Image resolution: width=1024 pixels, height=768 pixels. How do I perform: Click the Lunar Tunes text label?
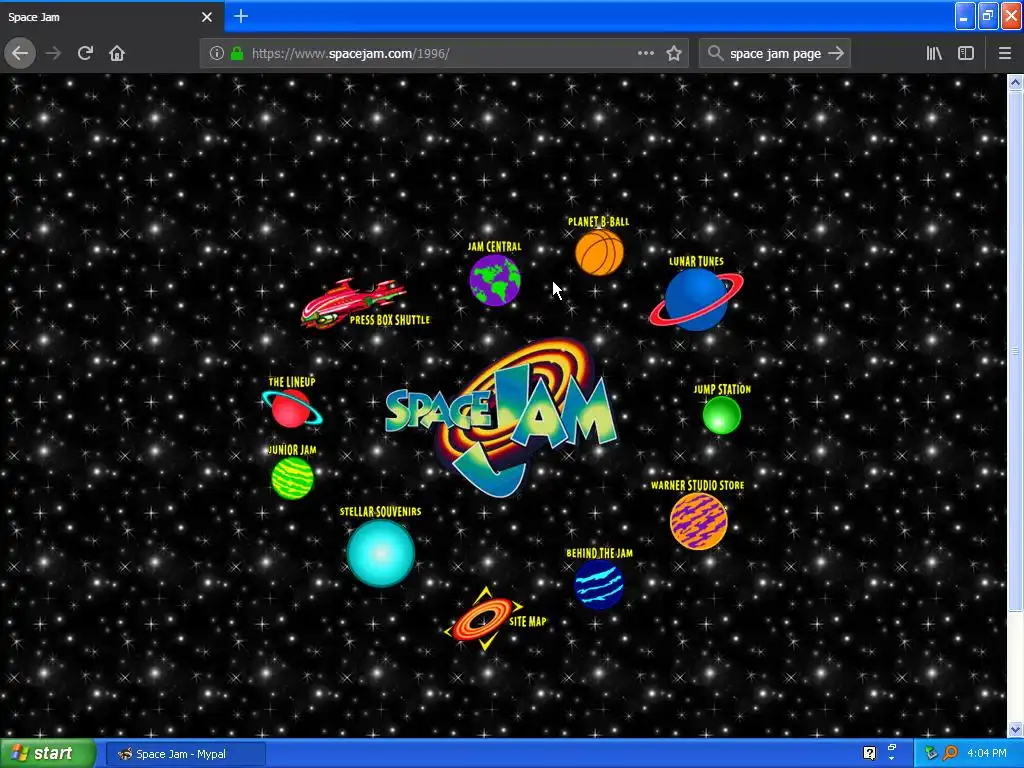click(696, 261)
